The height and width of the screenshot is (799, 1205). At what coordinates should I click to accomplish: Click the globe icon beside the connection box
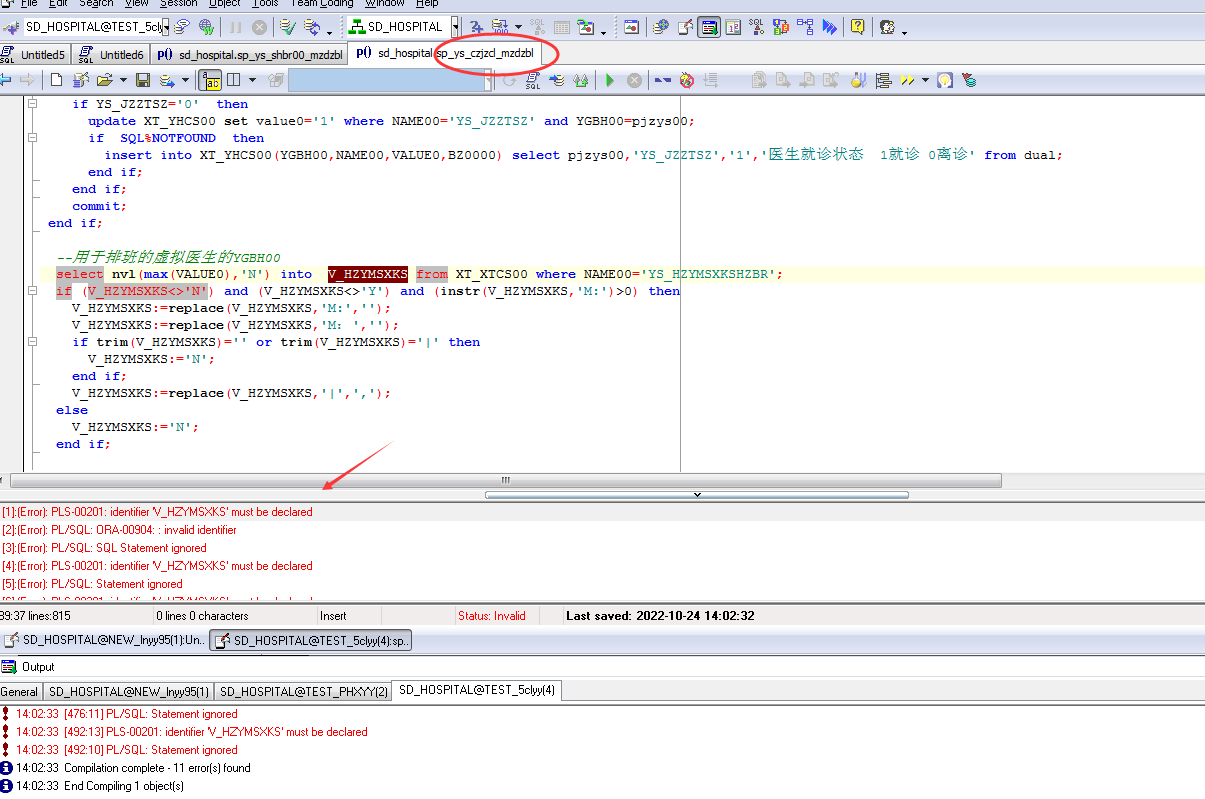[207, 27]
